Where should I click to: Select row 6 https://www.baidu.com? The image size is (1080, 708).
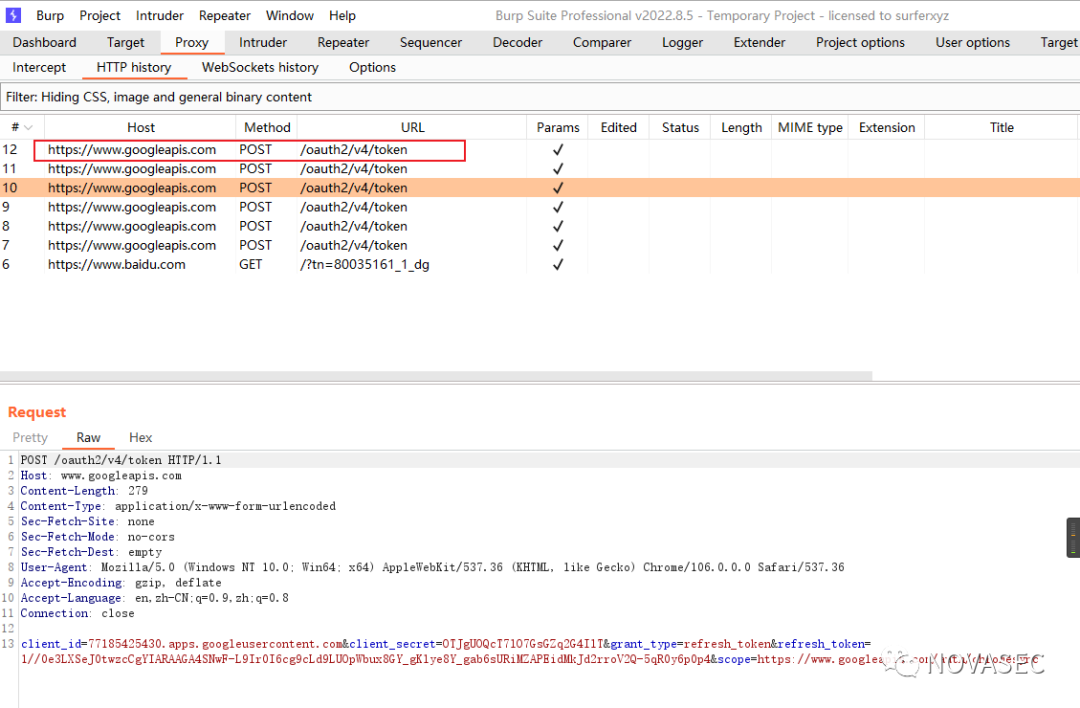coord(116,264)
